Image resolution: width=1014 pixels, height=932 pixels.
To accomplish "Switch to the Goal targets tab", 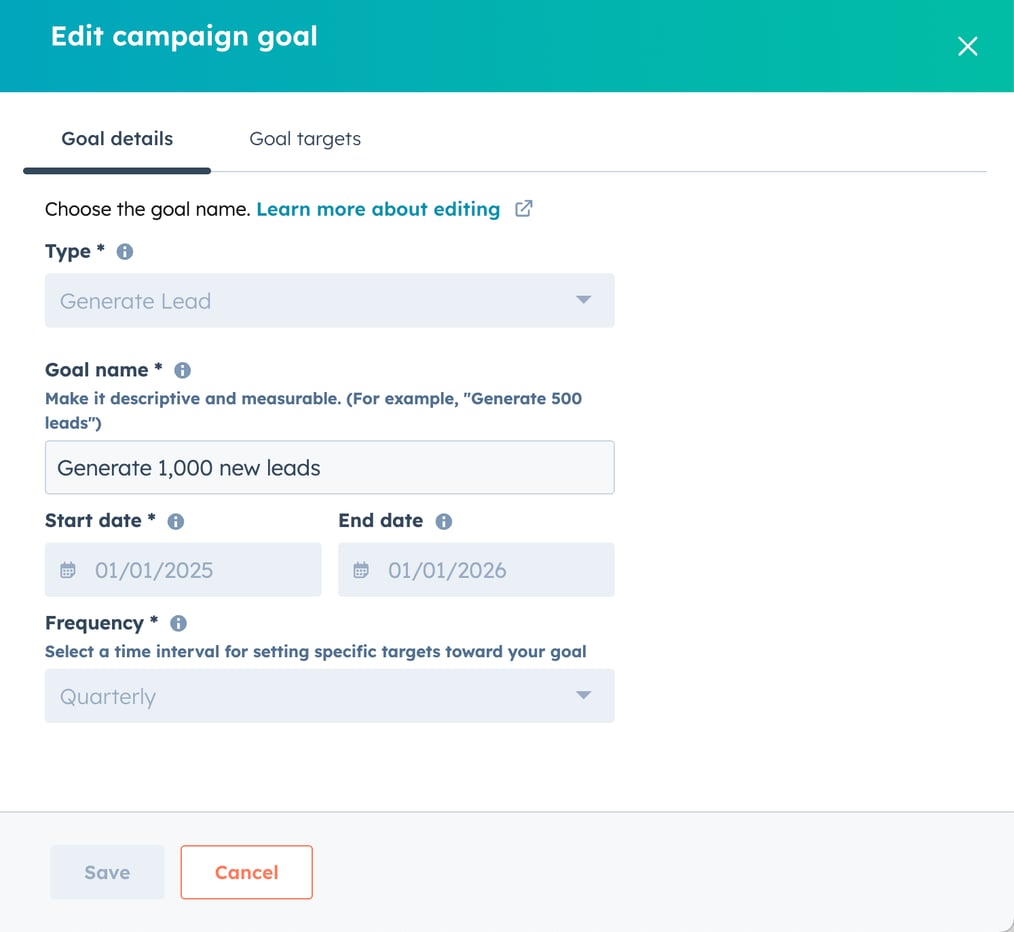I will [305, 138].
